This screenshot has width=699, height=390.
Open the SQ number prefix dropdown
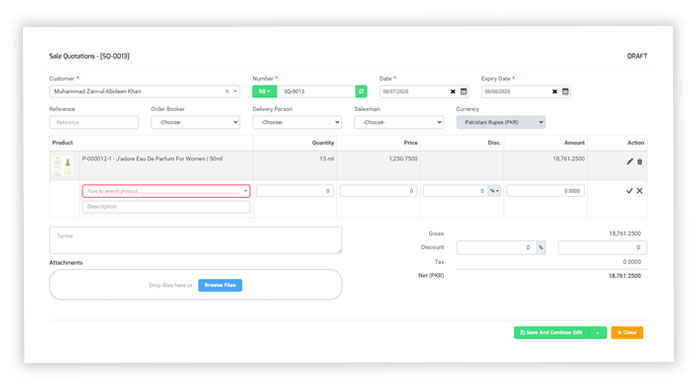coord(264,91)
